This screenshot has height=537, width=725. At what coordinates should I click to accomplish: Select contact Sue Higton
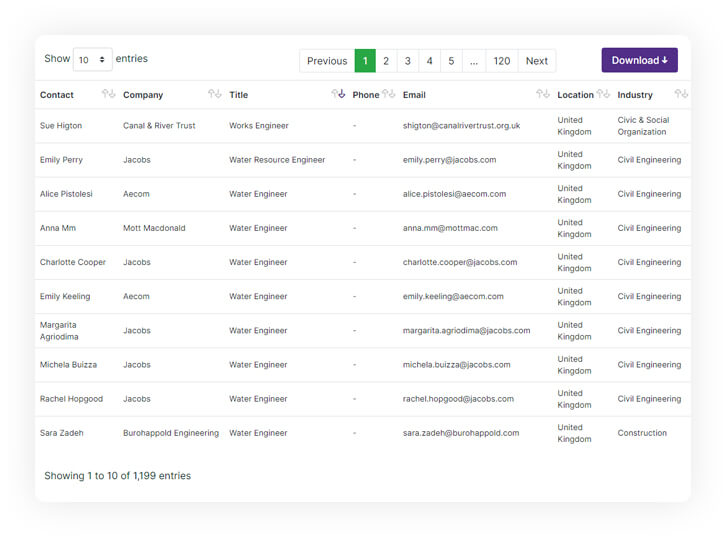61,125
